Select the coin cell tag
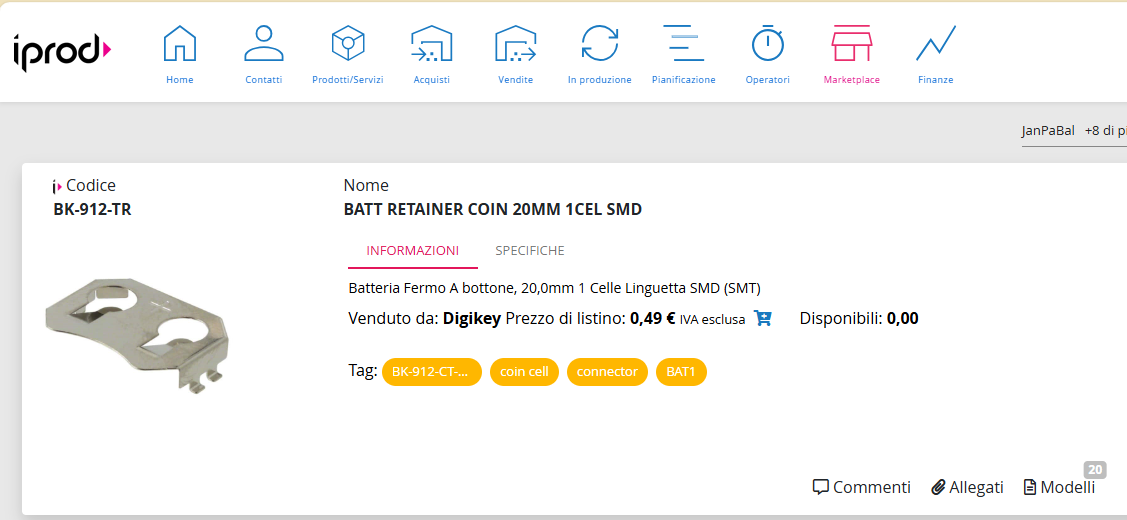The height and width of the screenshot is (520, 1127). (x=524, y=372)
